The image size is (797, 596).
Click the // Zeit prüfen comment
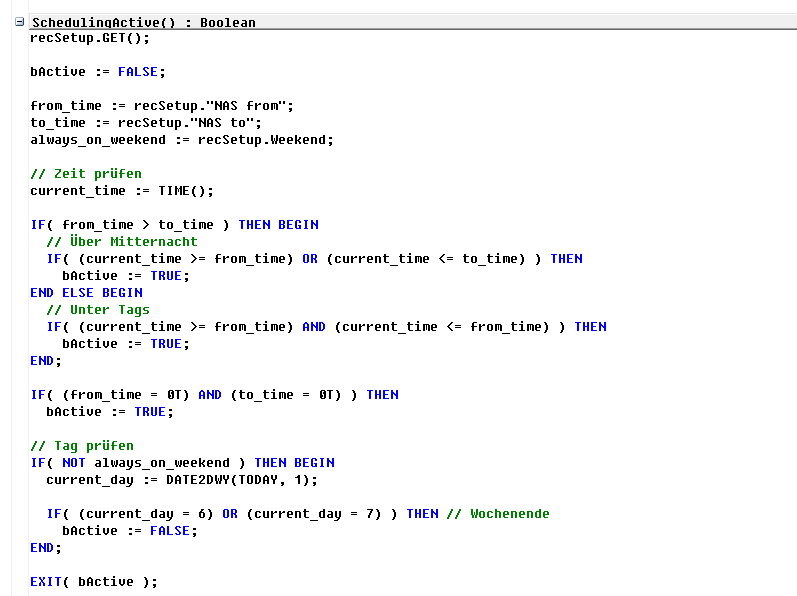coord(86,174)
